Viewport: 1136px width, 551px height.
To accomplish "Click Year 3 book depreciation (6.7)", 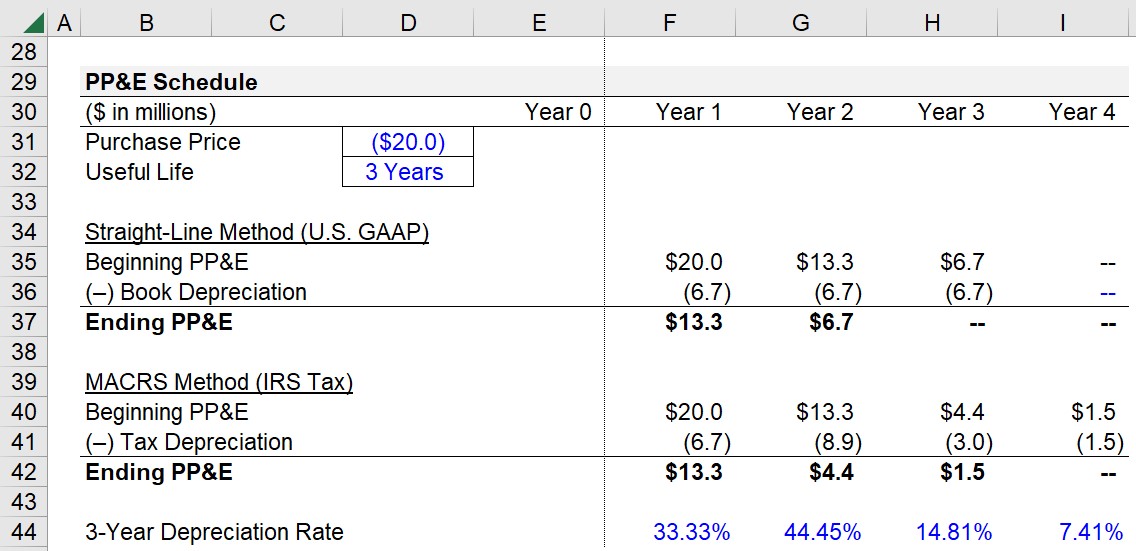I will pos(969,292).
